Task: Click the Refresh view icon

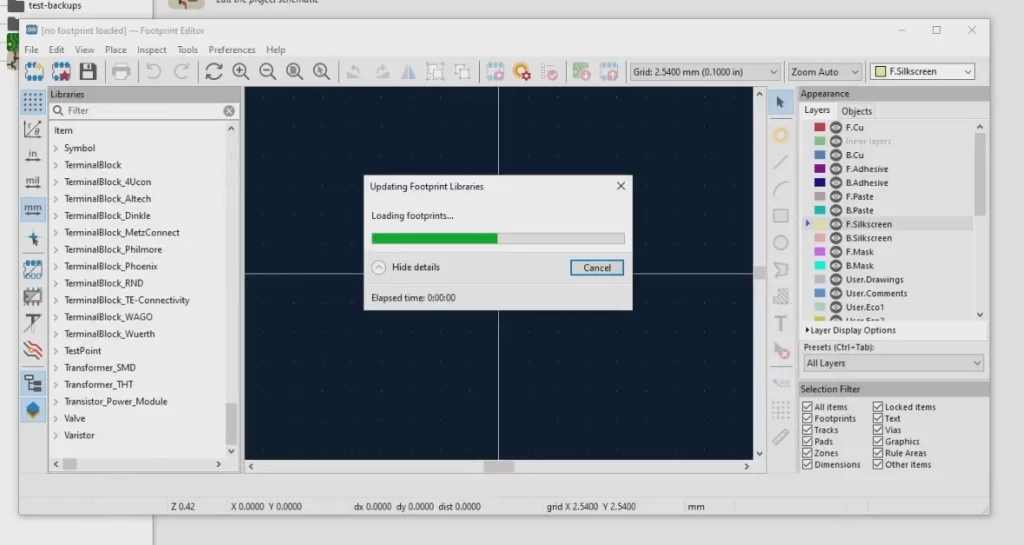Action: click(x=214, y=72)
